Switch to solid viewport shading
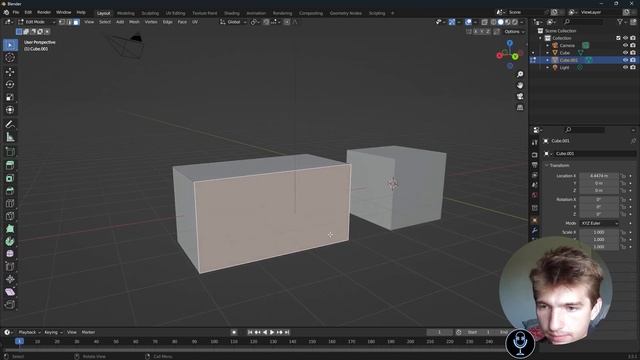Viewport: 640px width, 360px height. click(500, 22)
